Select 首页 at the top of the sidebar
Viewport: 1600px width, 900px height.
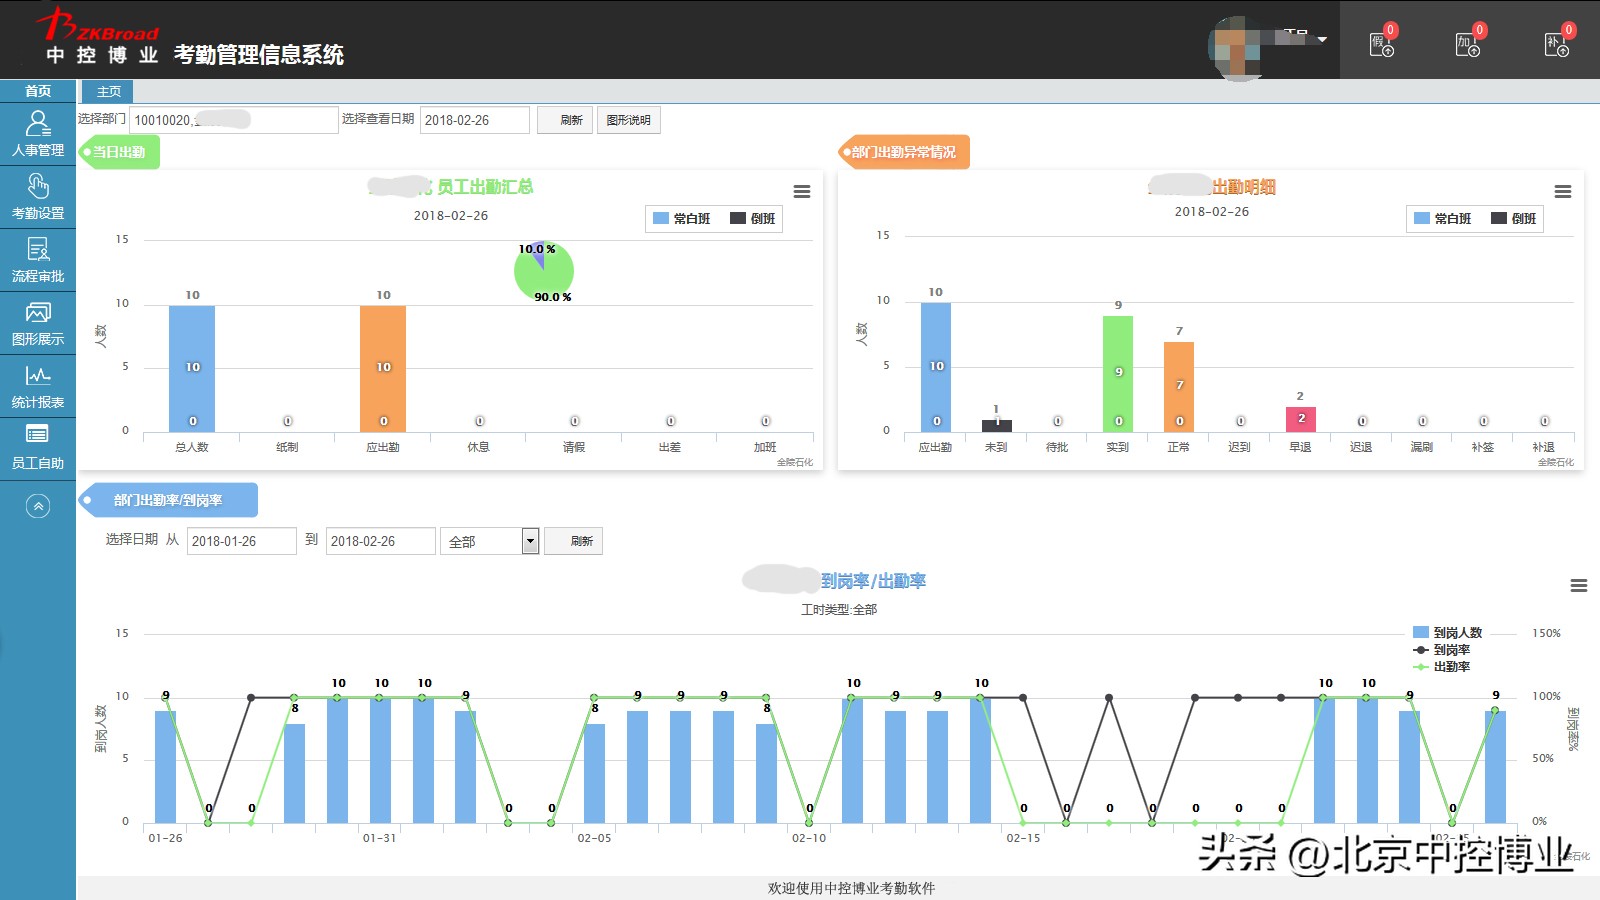coord(38,91)
